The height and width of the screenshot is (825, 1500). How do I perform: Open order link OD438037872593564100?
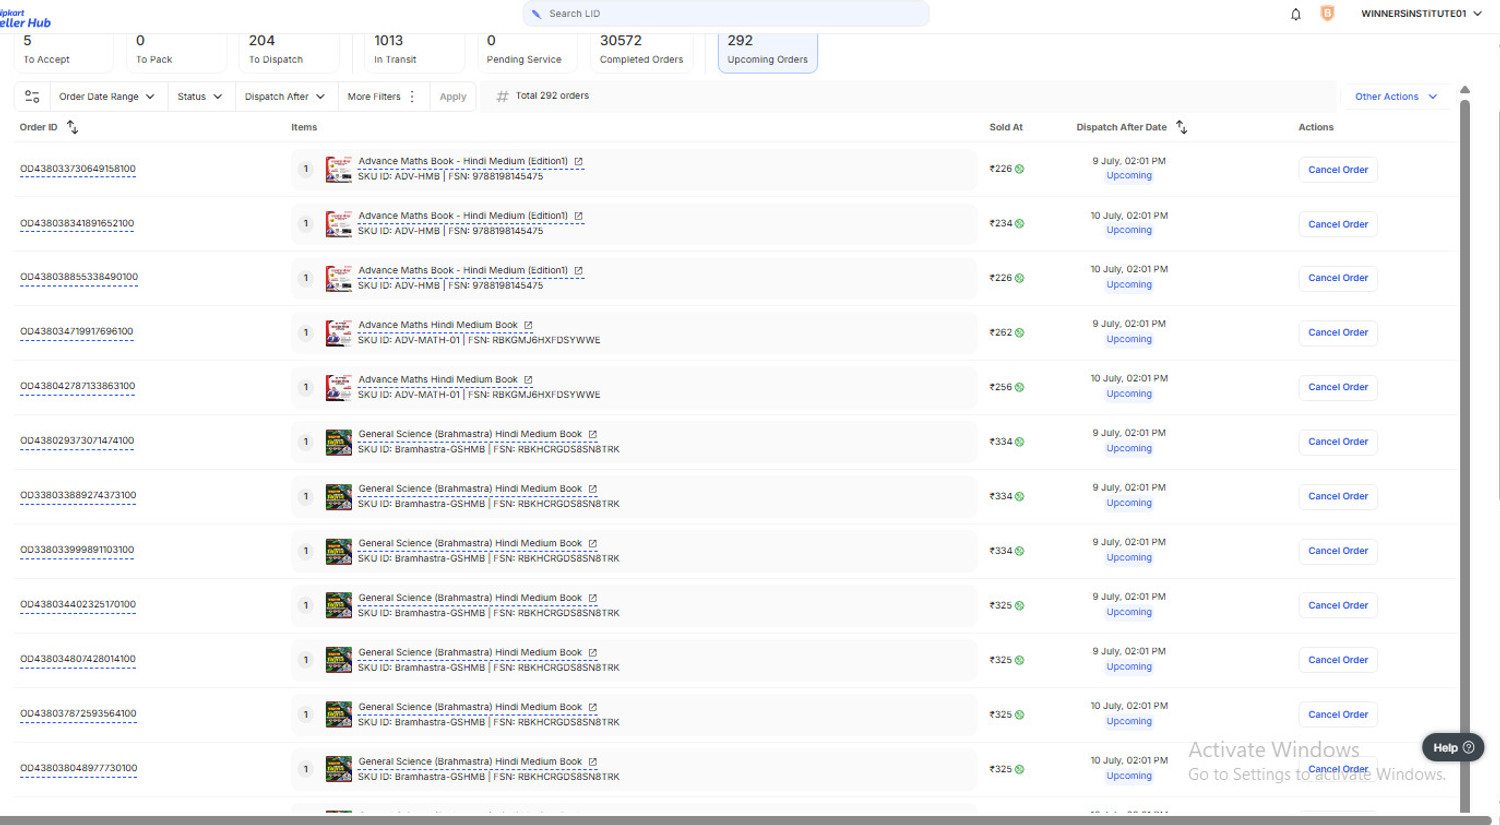[78, 714]
